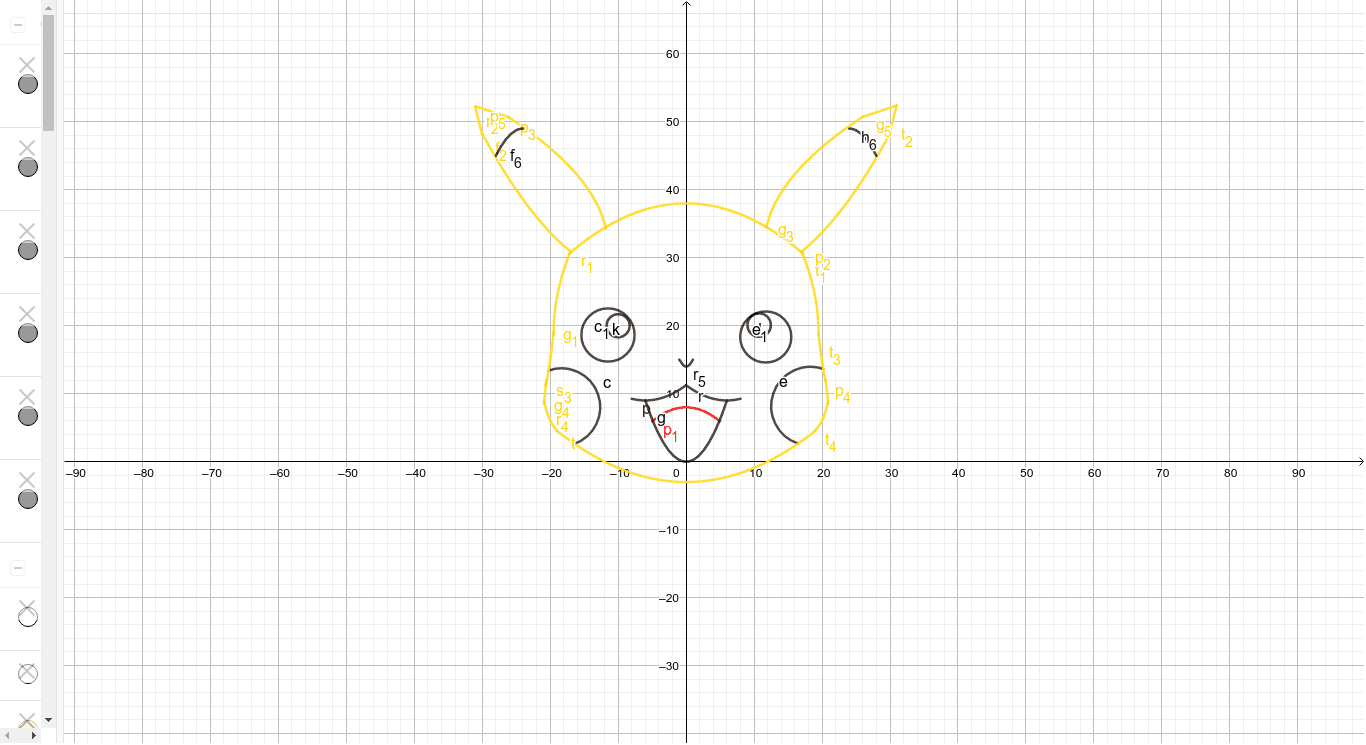Click the algebra panel vertical scrollbar thumb
The image size is (1366, 745).
point(48,72)
